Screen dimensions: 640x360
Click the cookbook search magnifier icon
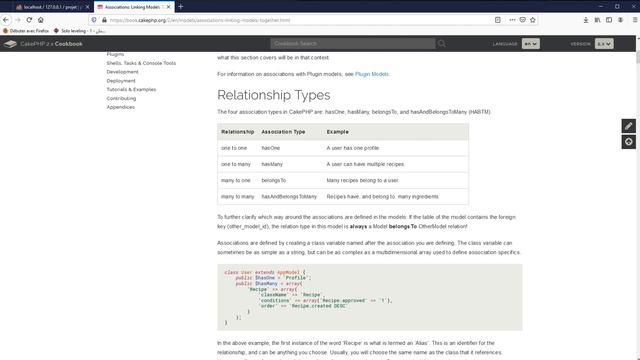442,43
